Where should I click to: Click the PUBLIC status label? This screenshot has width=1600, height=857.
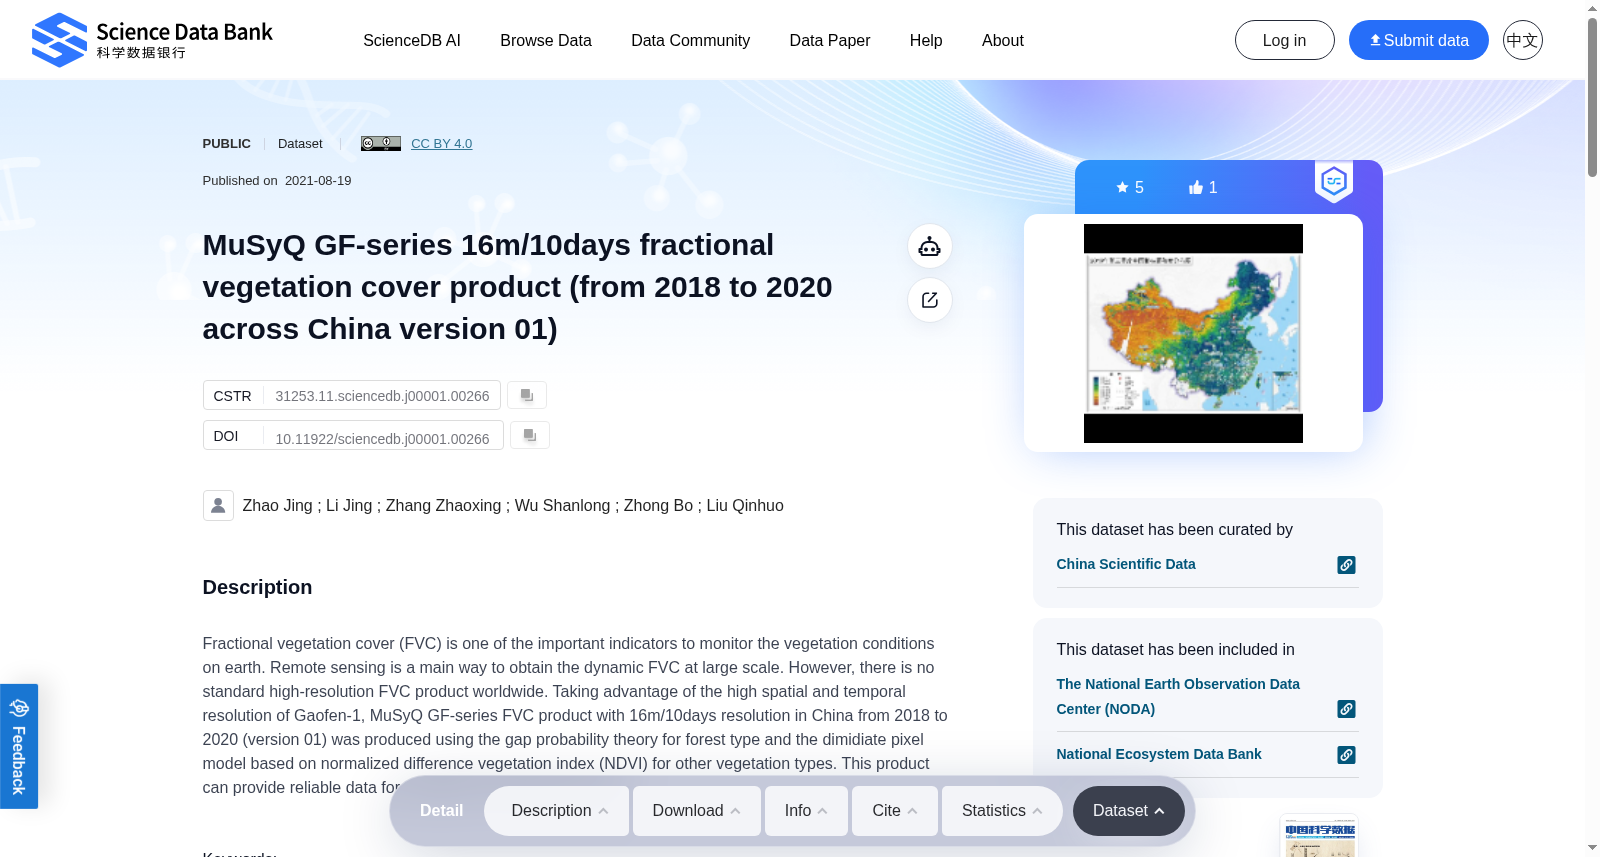coord(226,144)
